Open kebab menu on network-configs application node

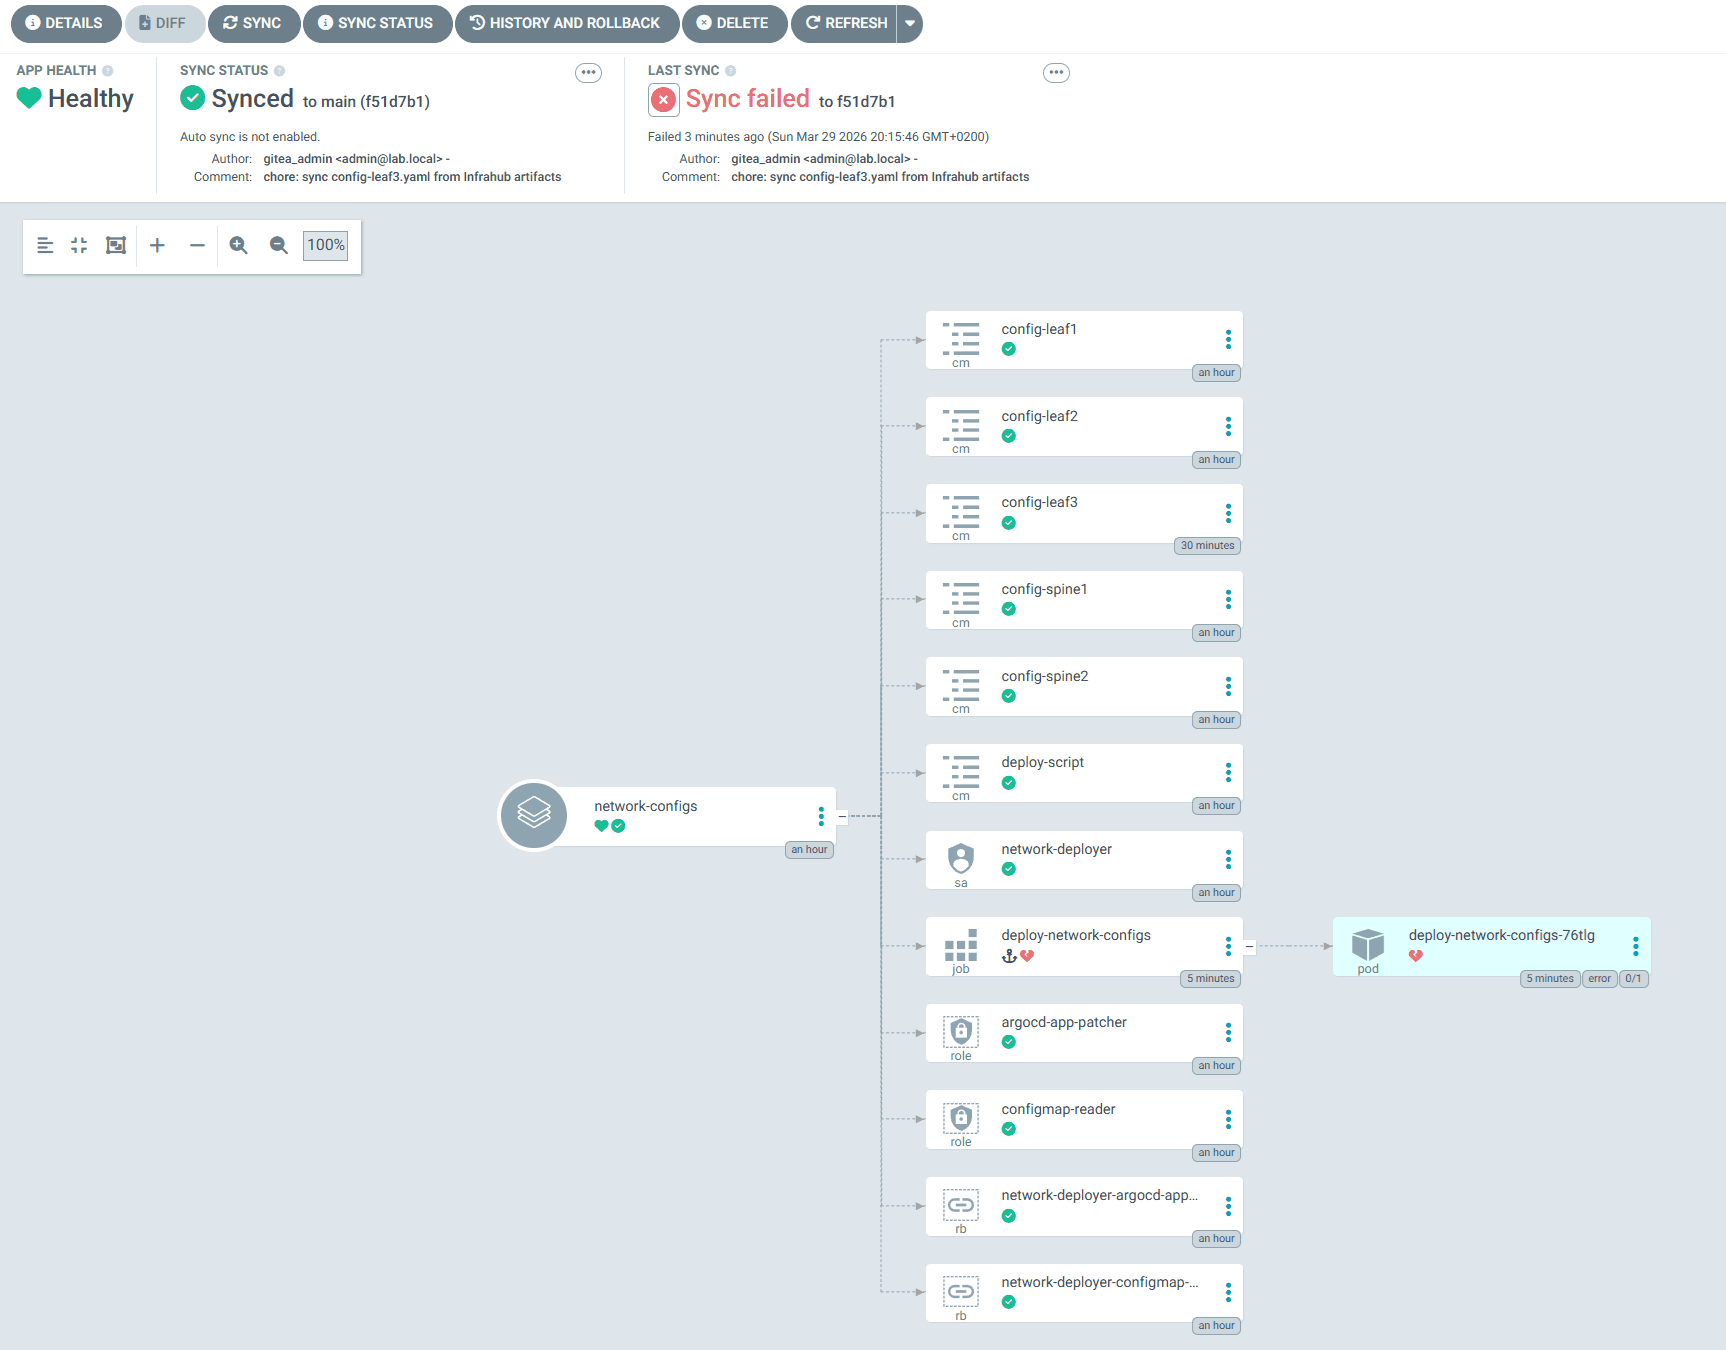click(x=822, y=816)
